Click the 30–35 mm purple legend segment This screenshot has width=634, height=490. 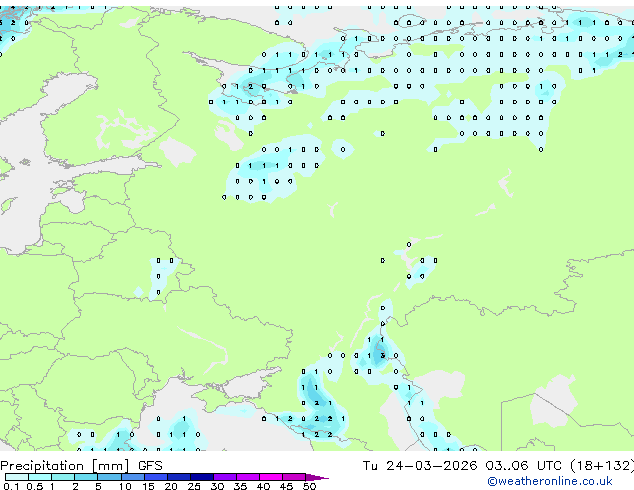pyautogui.click(x=224, y=477)
